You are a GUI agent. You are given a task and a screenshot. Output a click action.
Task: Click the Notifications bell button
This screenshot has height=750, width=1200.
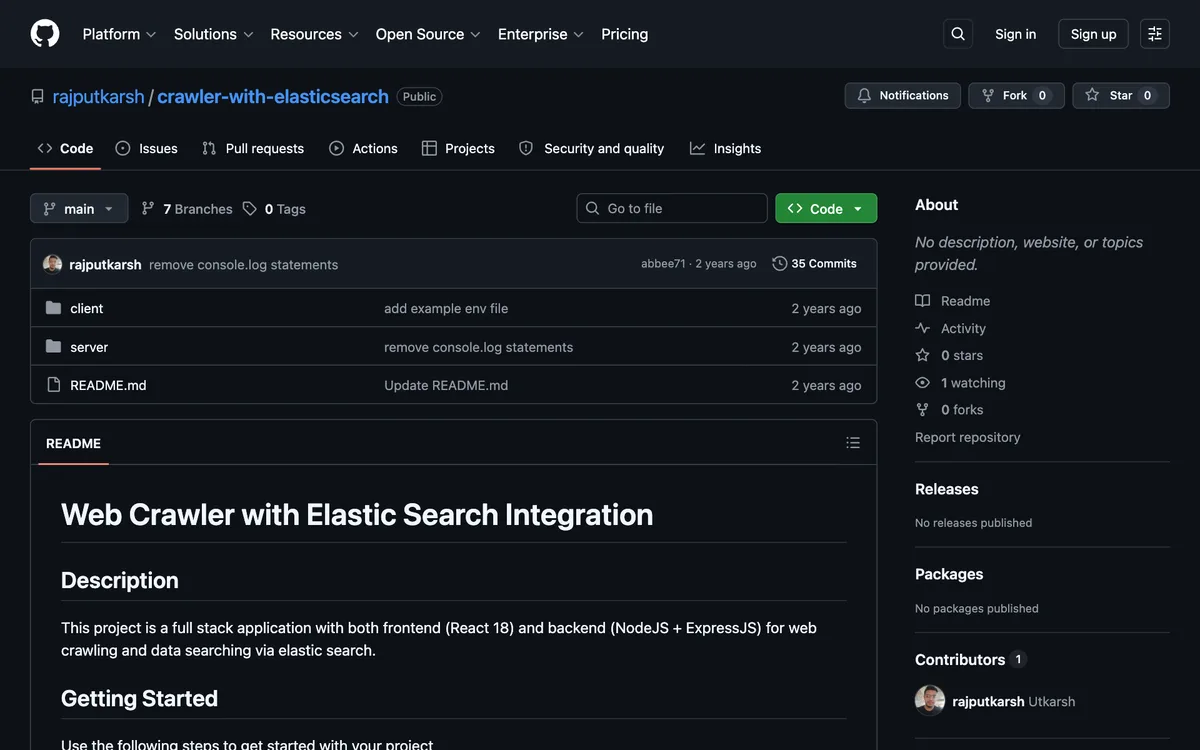pyautogui.click(x=903, y=96)
